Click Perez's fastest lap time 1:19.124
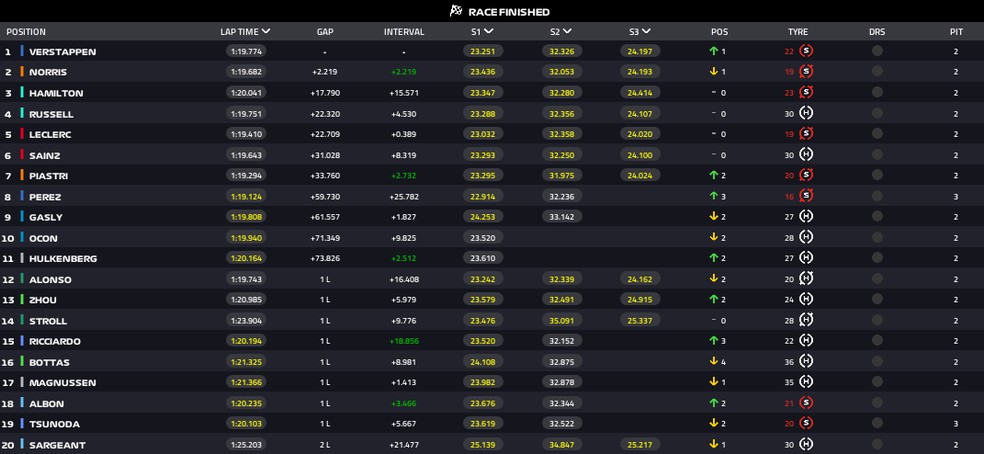This screenshot has height=454, width=984. click(x=245, y=197)
